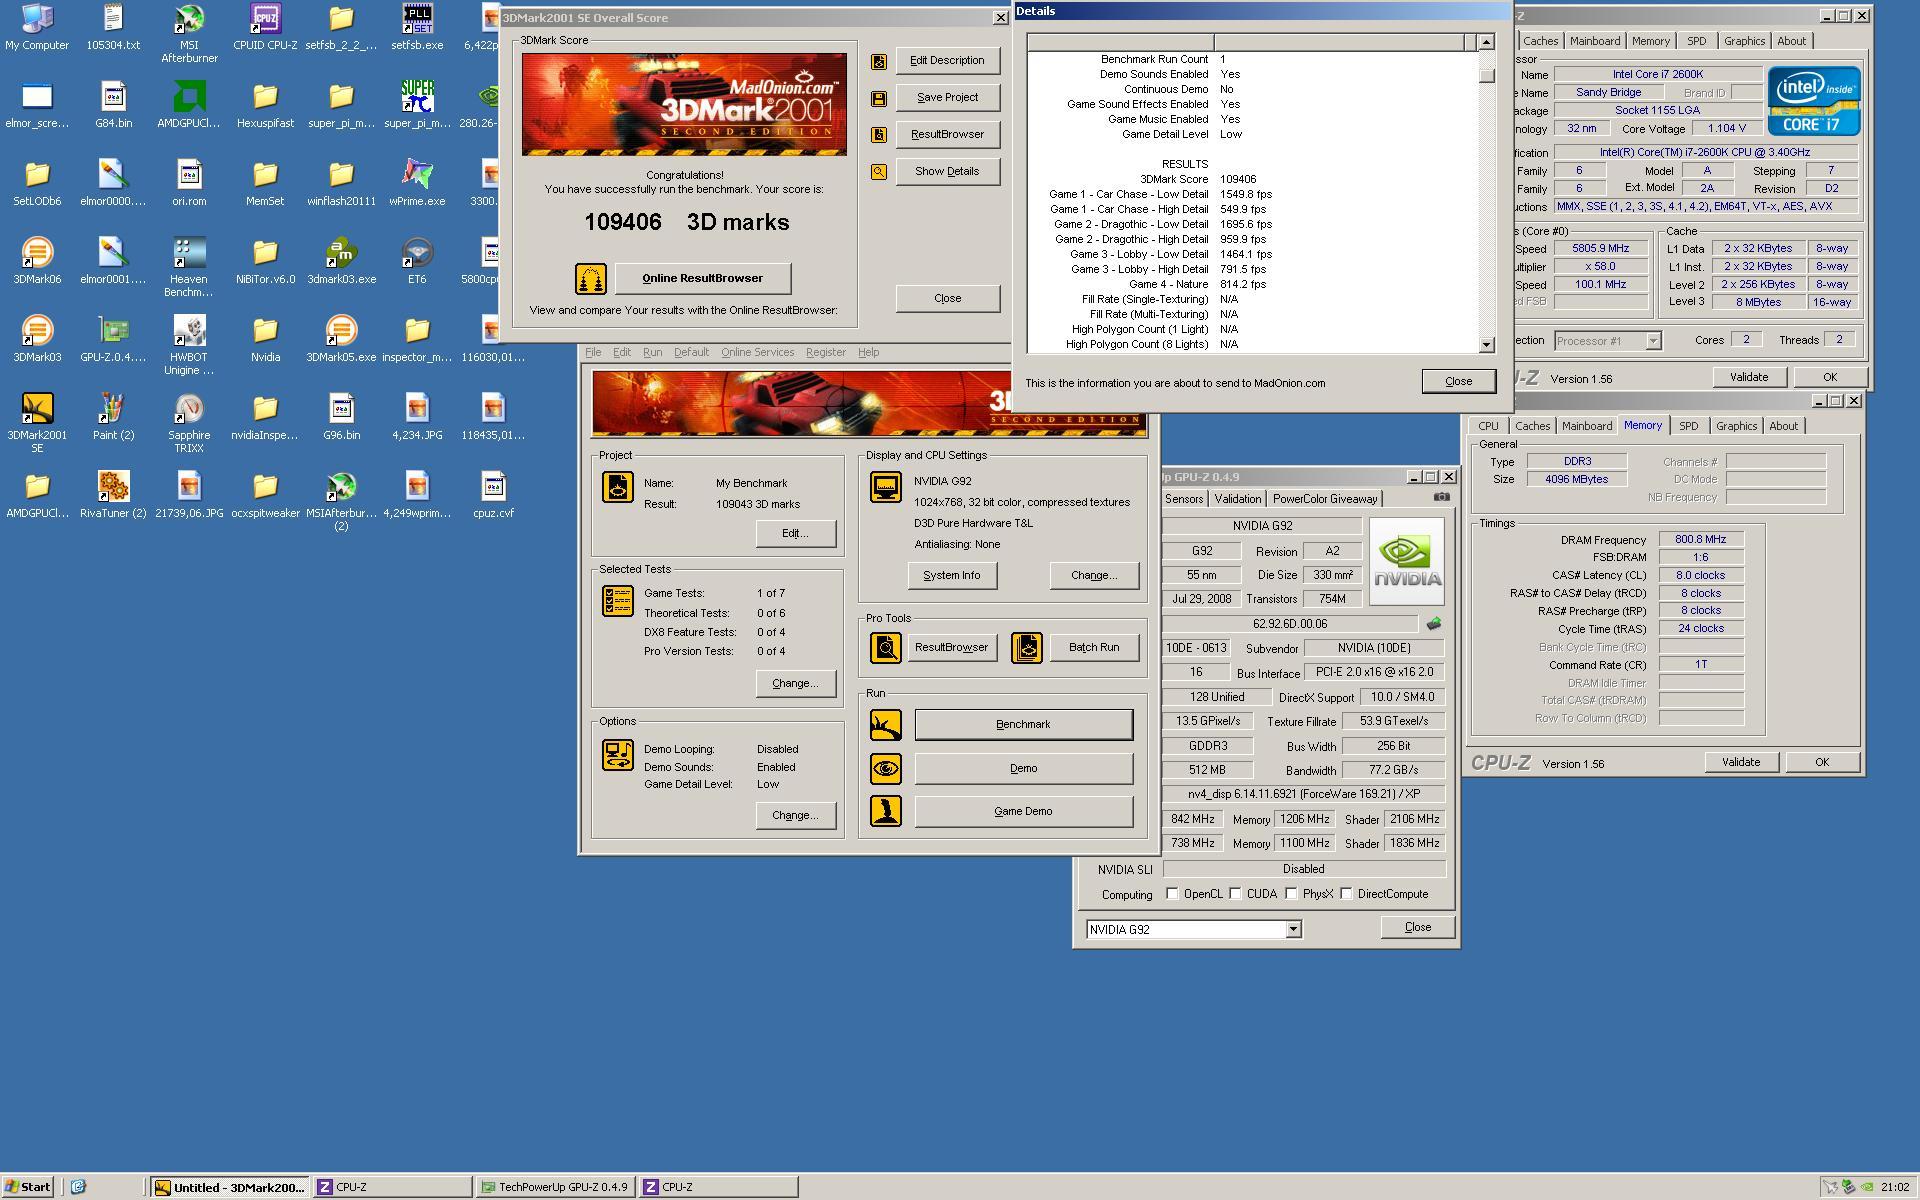
Task: Click the GPU-Z BIOS save chip icon
Action: point(1434,624)
